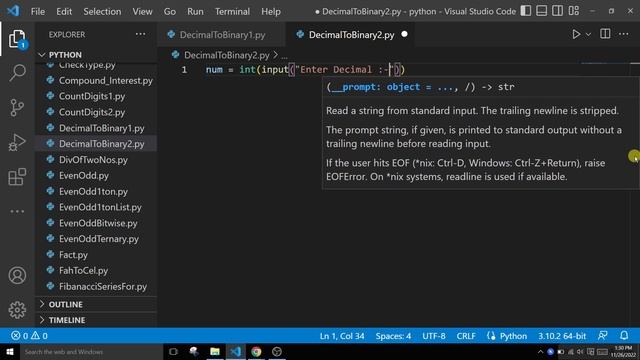Open EvenOdd1ton.py in explorer
Viewport: 640px width, 360px height.
pos(93,191)
